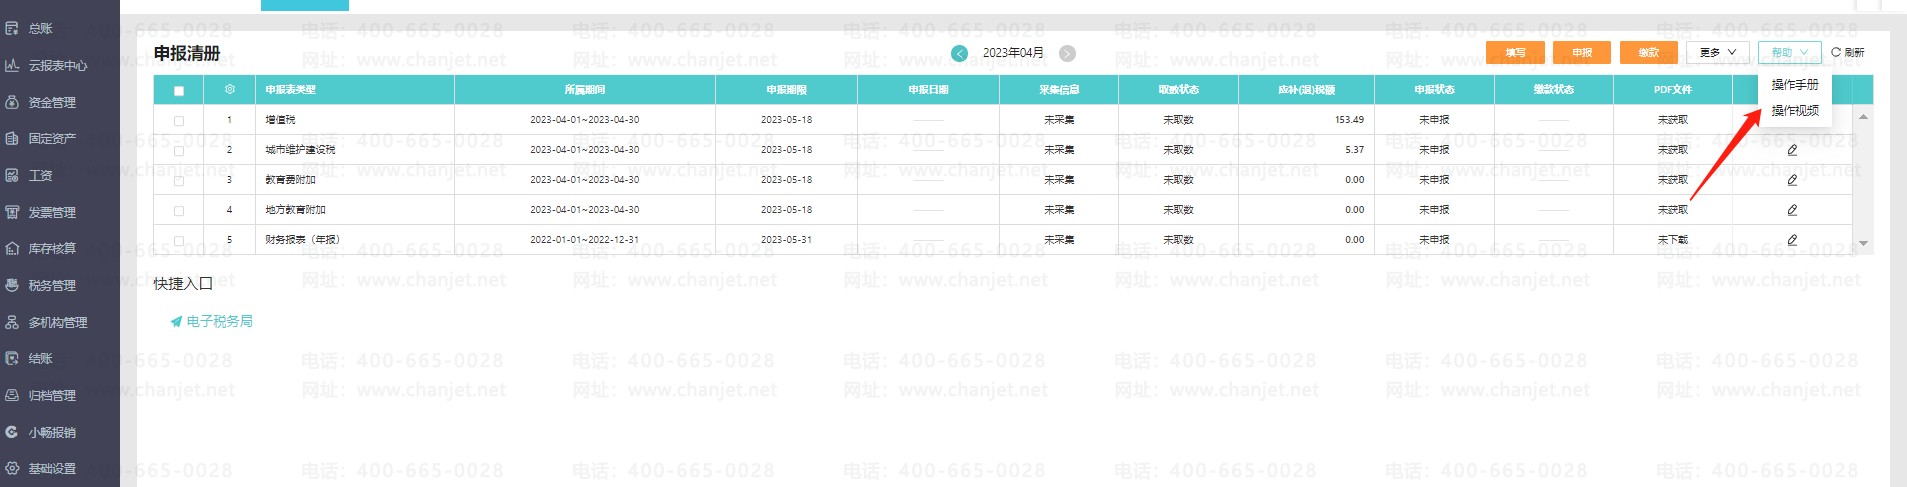Expand the 更多 dropdown

1718,52
